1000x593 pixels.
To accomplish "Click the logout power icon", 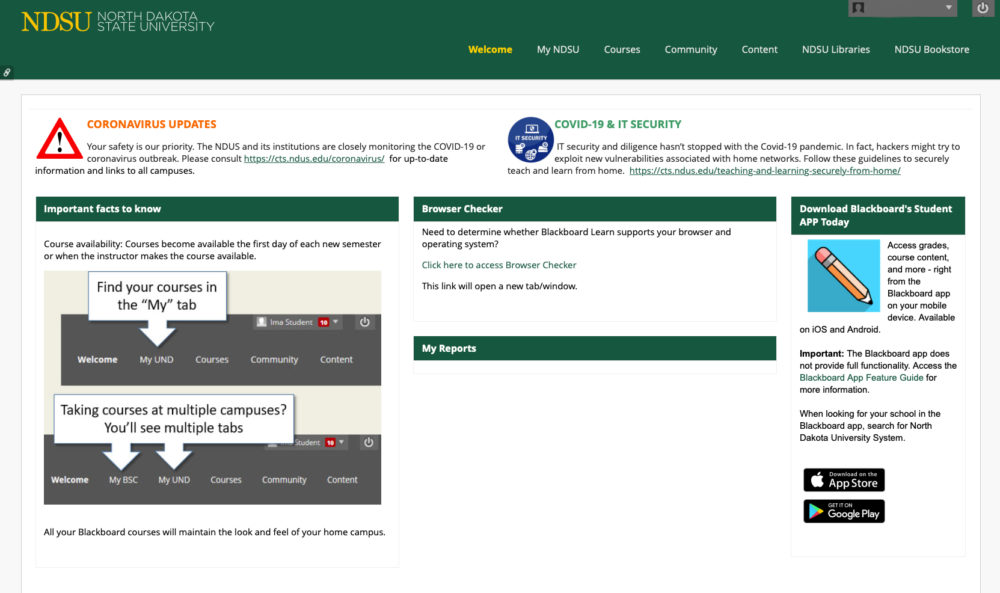I will click(x=982, y=8).
